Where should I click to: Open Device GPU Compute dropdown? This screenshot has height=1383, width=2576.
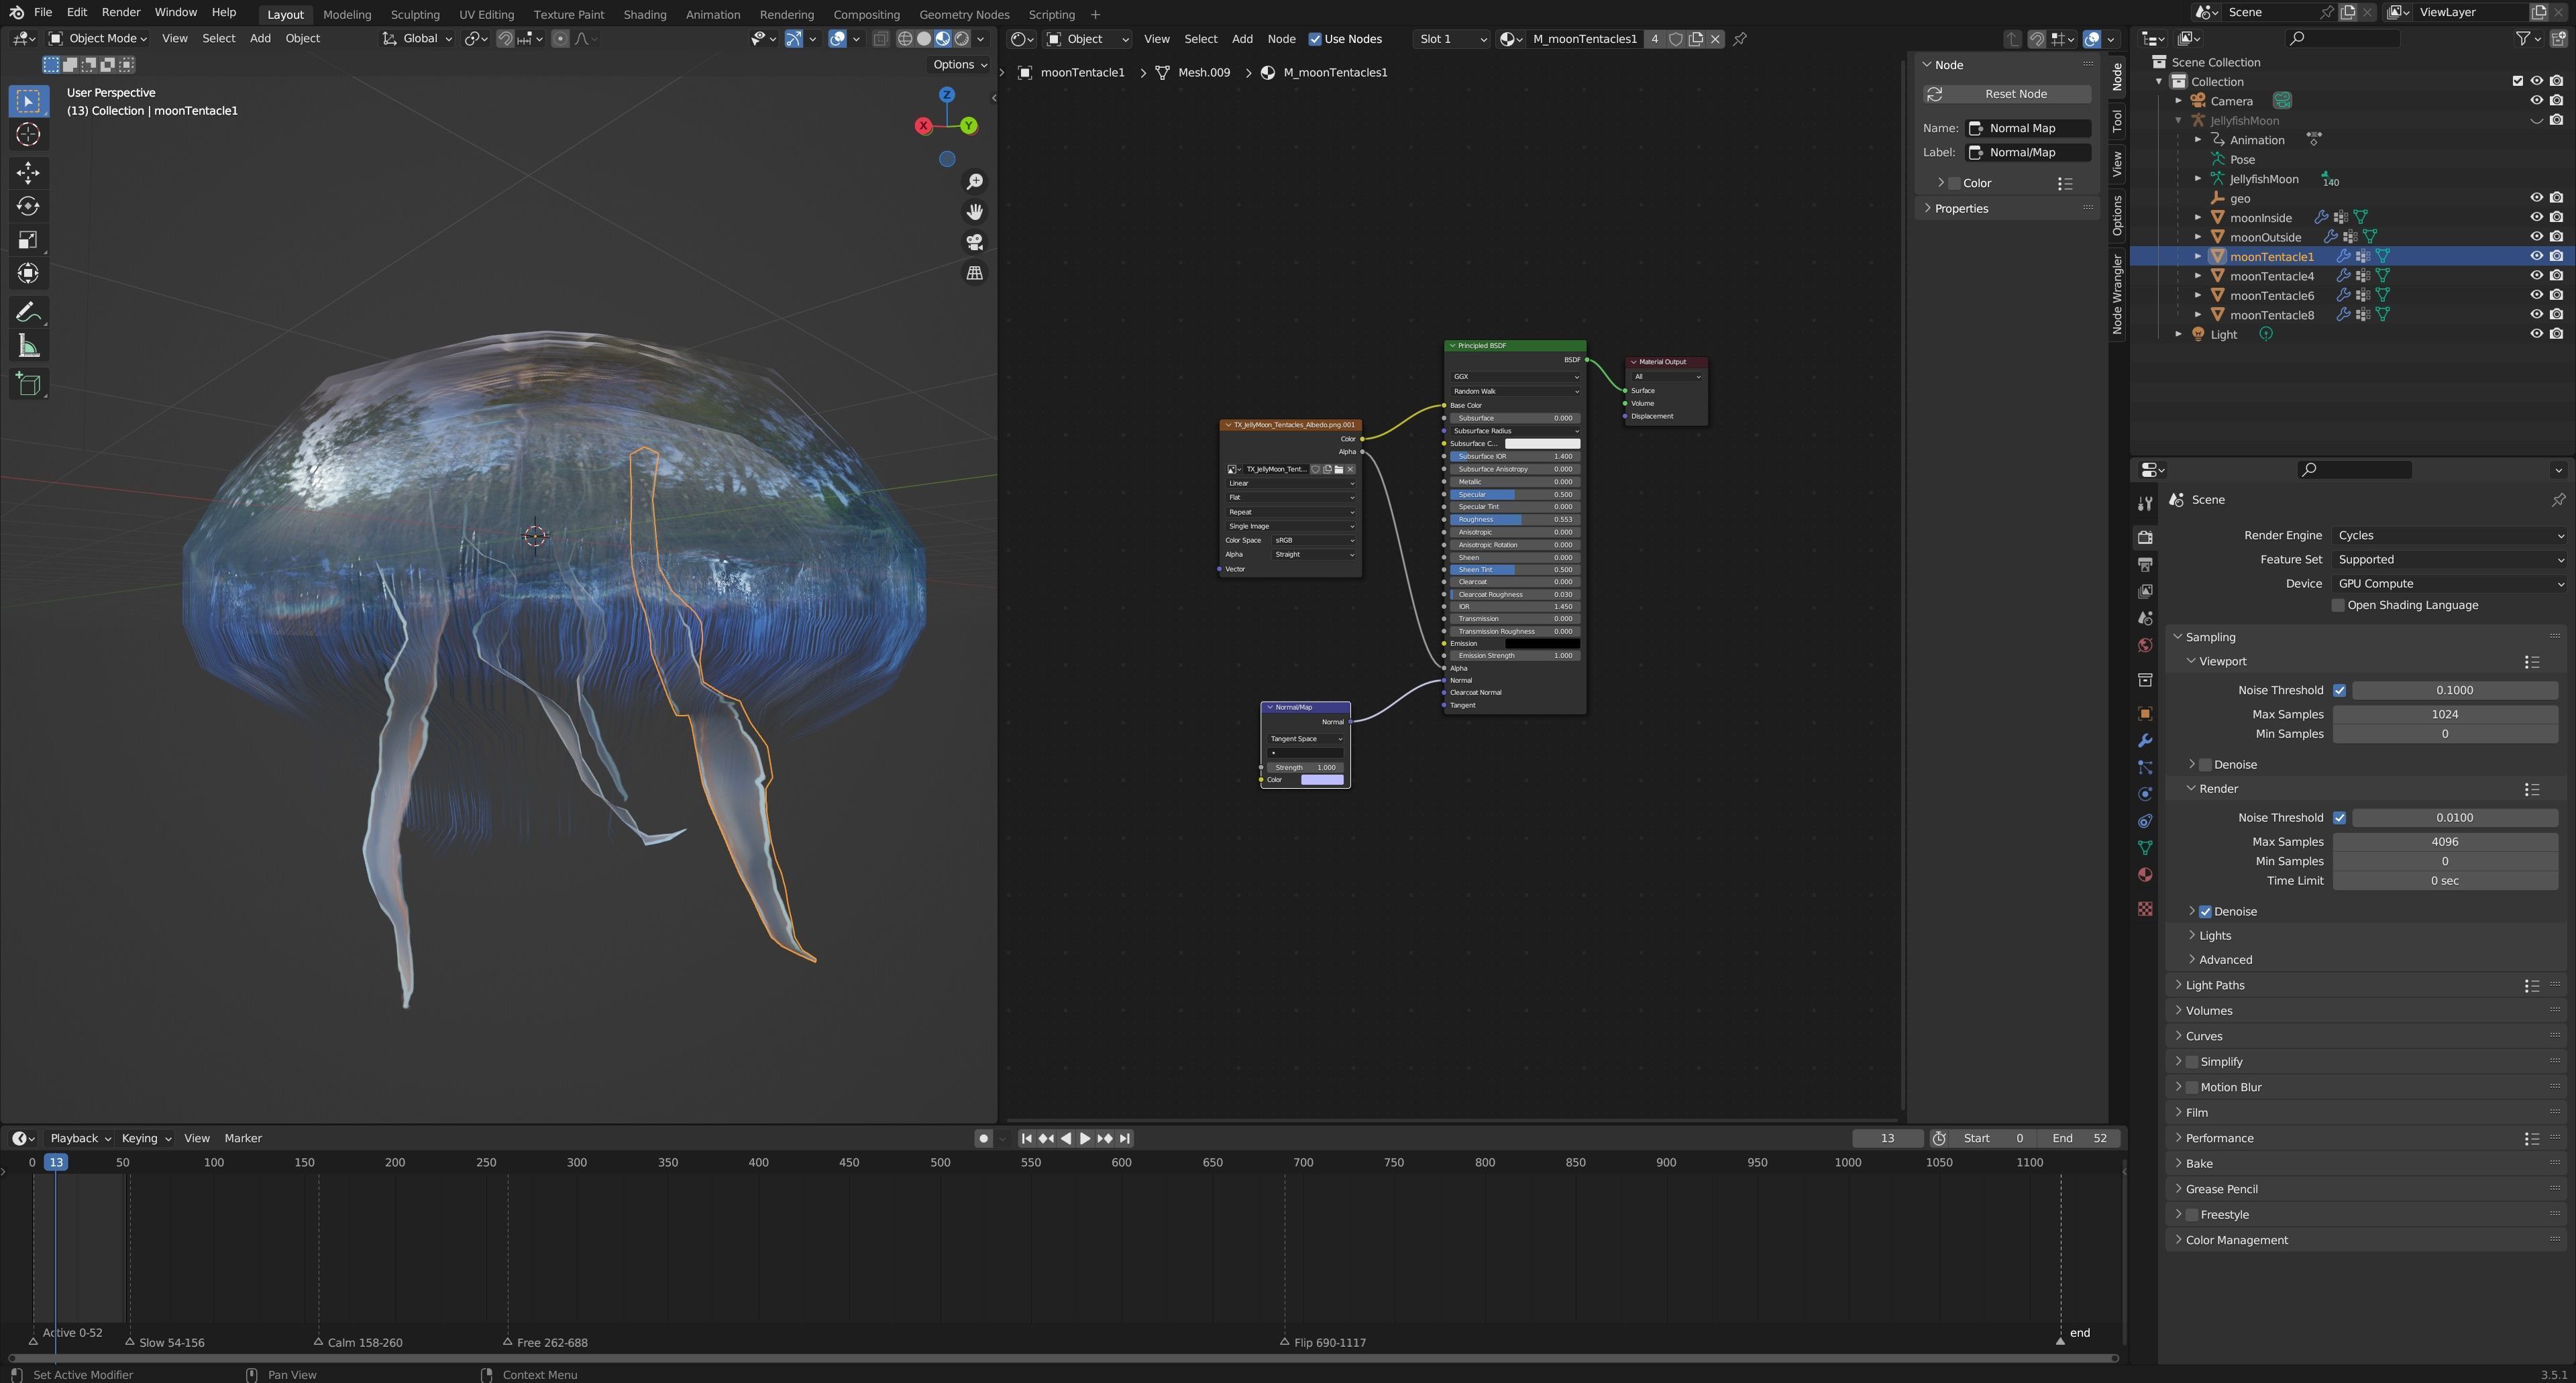click(2450, 583)
